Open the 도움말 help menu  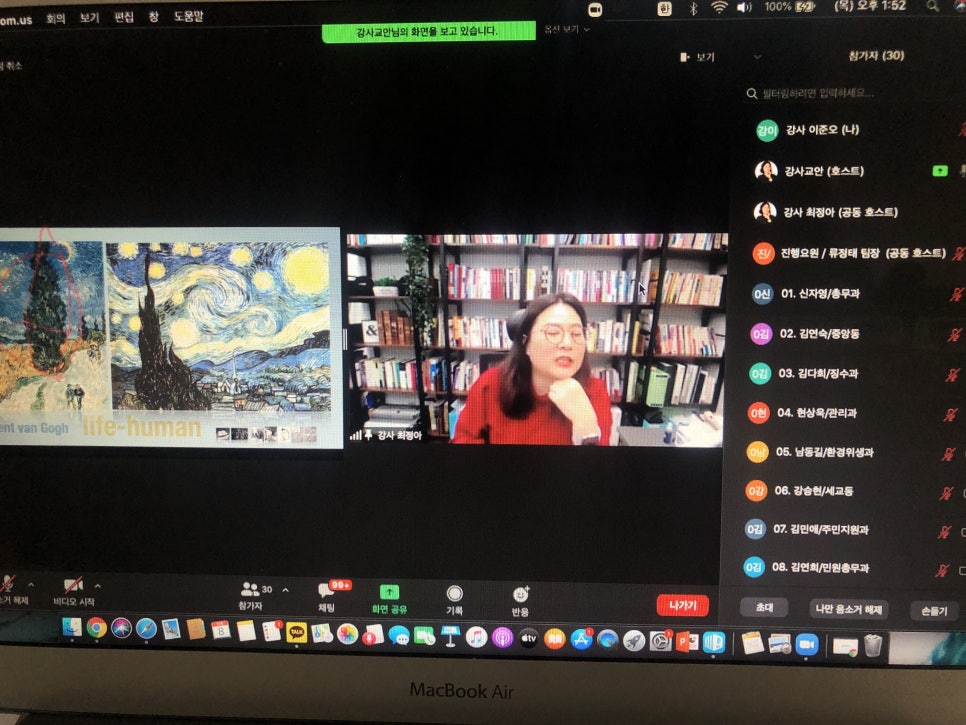pyautogui.click(x=189, y=15)
